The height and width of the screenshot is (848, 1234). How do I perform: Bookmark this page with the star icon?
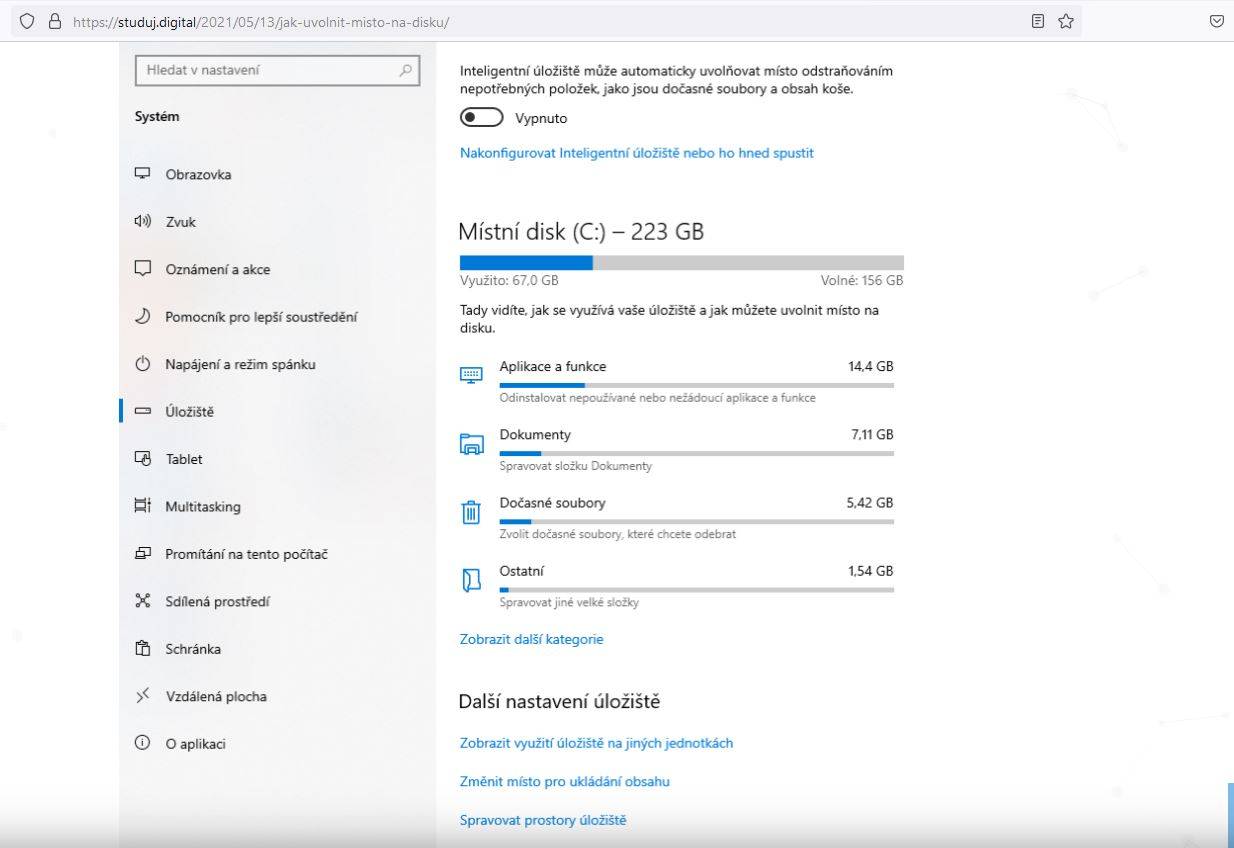[1066, 20]
